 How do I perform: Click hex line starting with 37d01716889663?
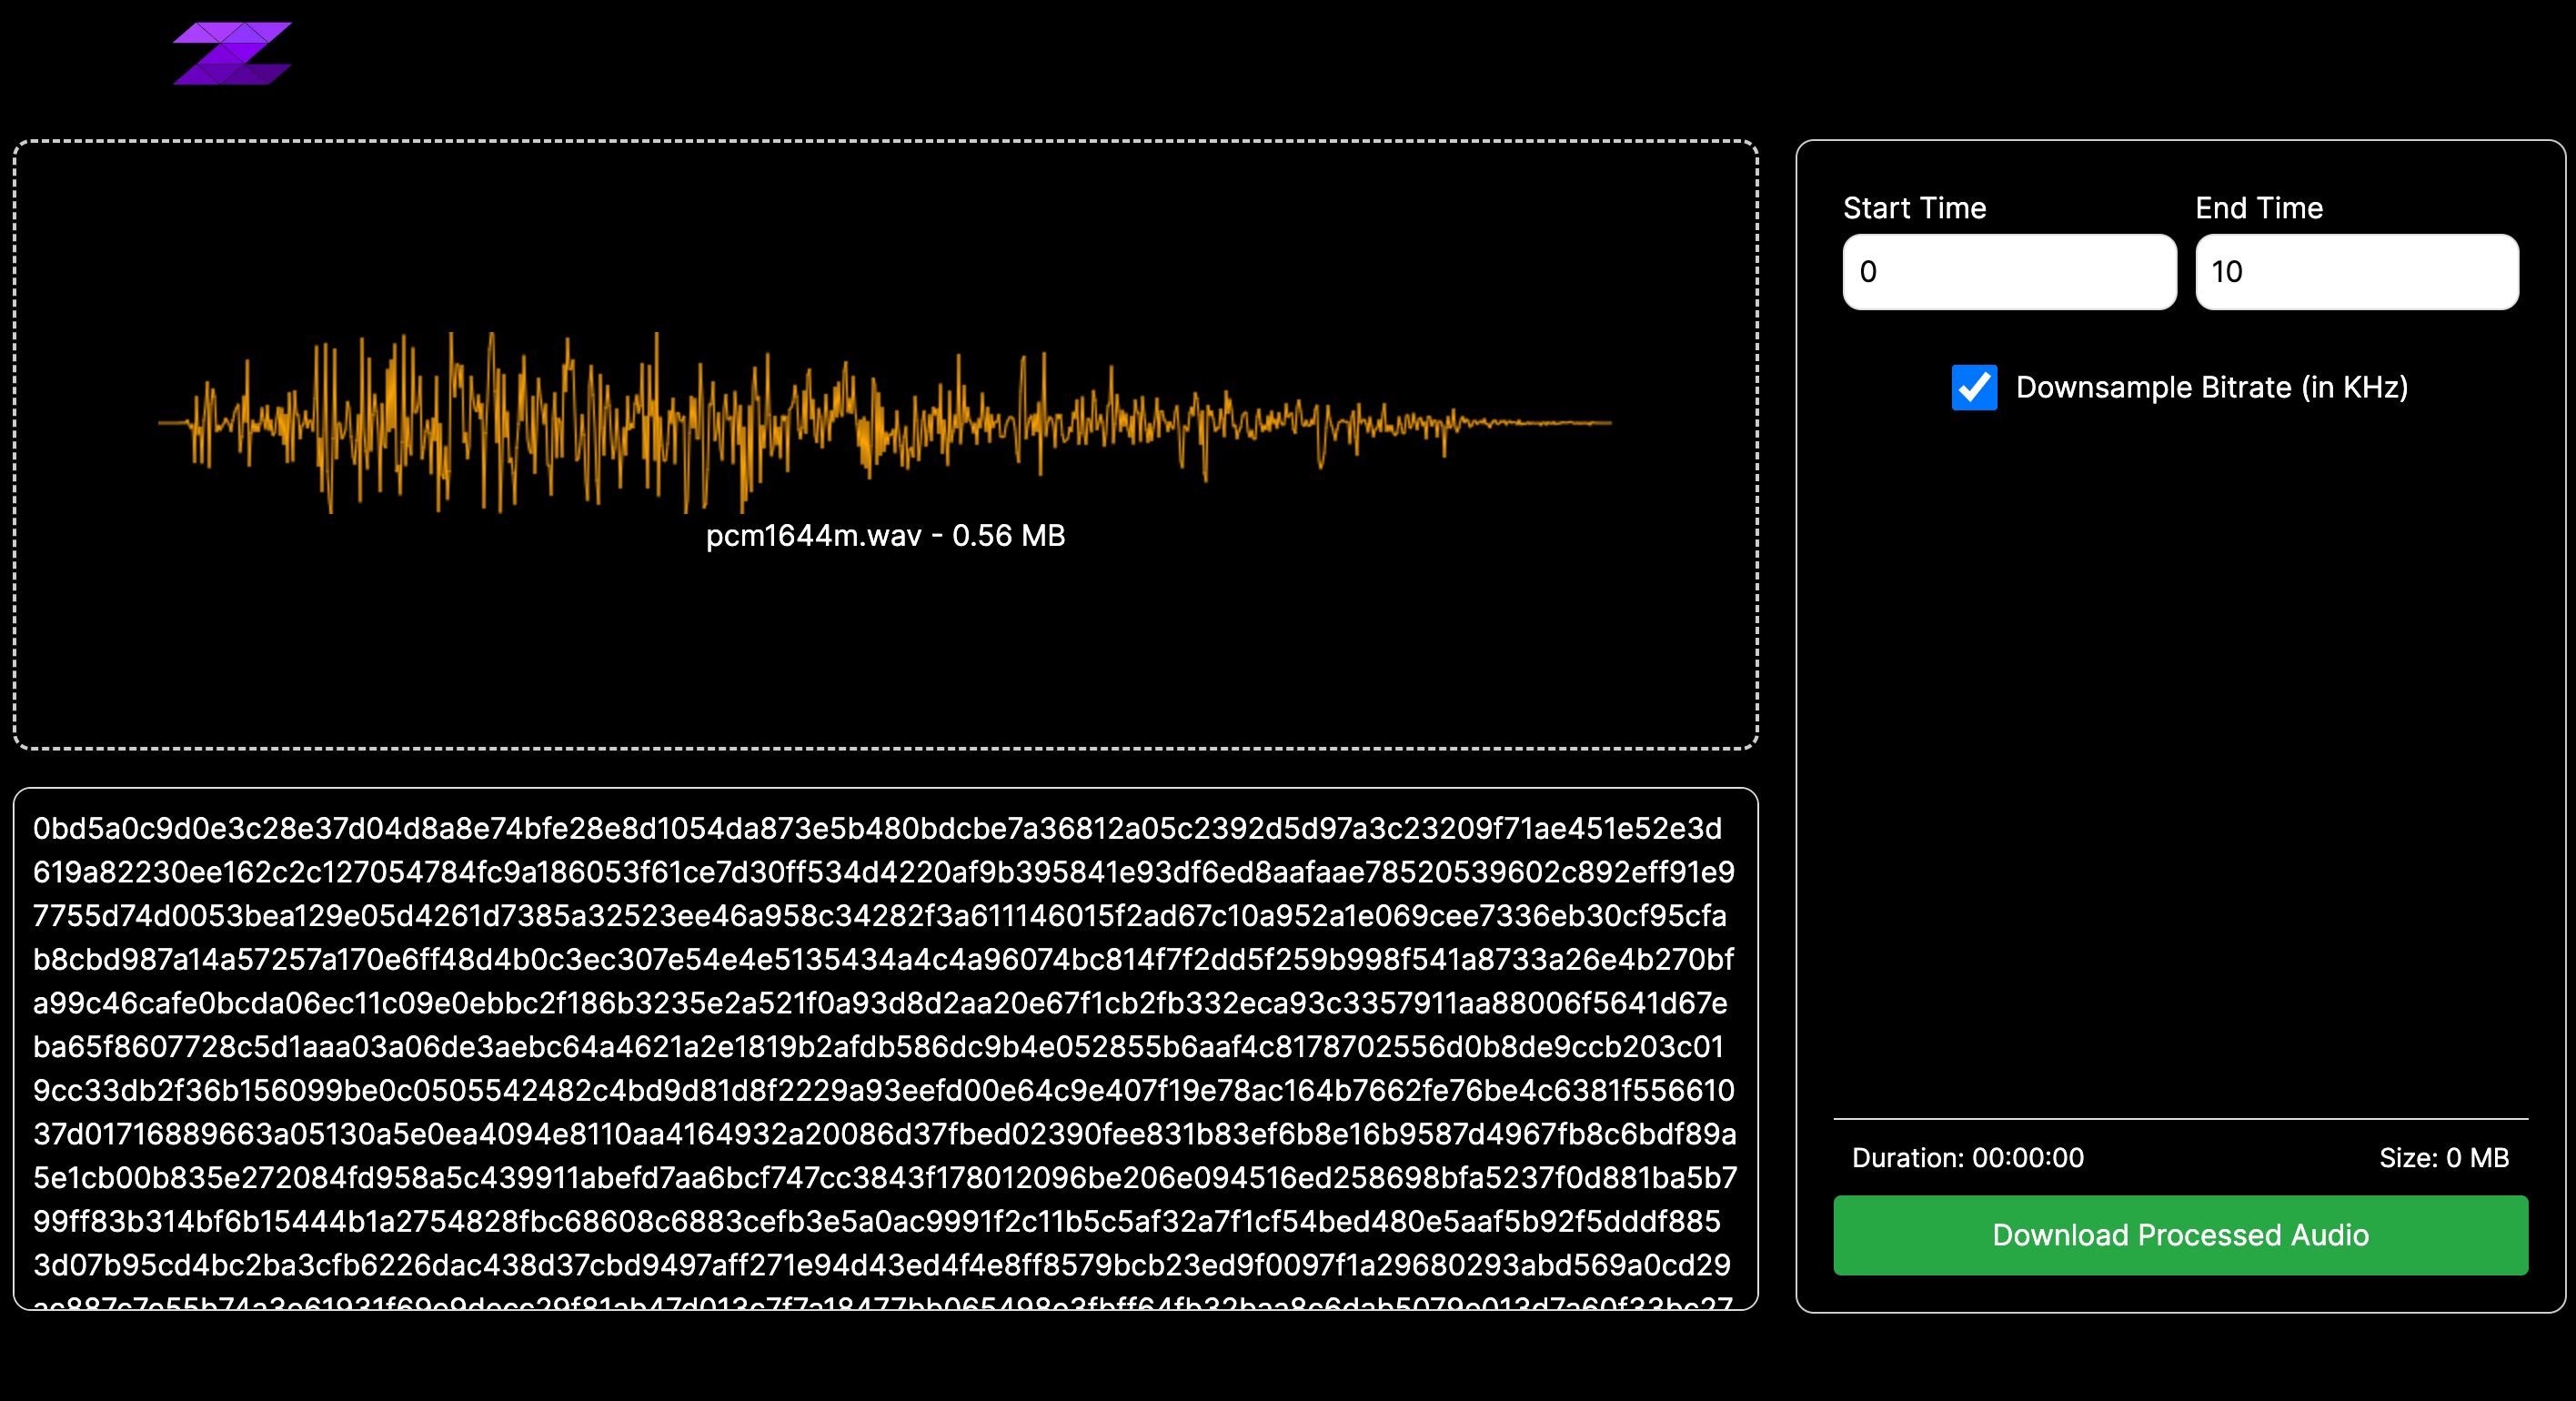[x=884, y=1134]
